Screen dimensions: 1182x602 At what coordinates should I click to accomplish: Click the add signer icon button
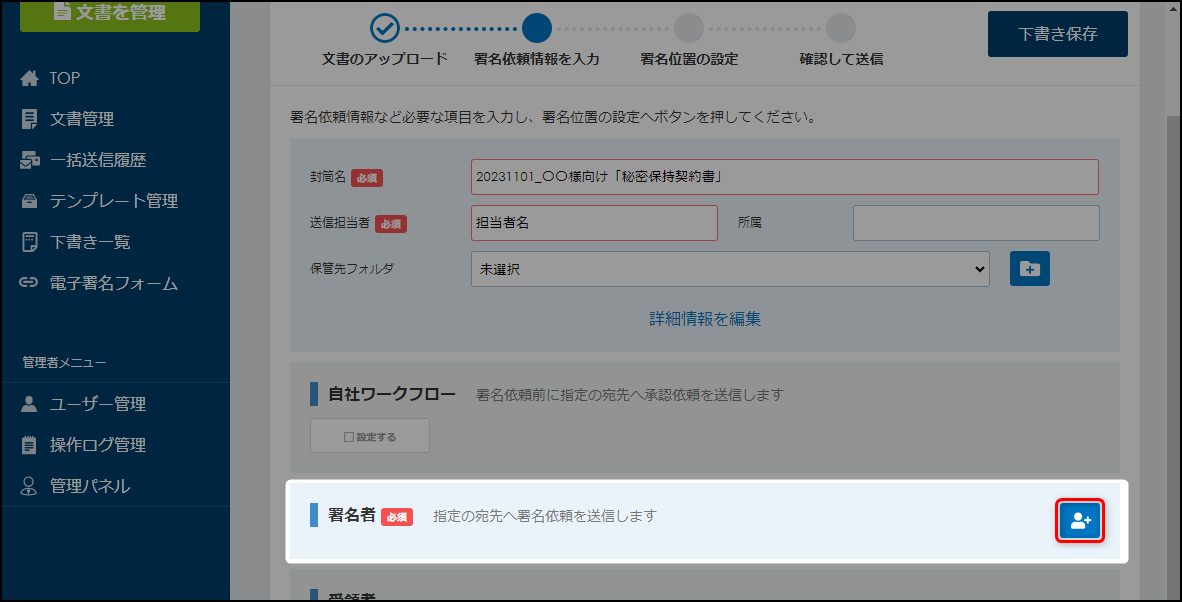coord(1080,520)
